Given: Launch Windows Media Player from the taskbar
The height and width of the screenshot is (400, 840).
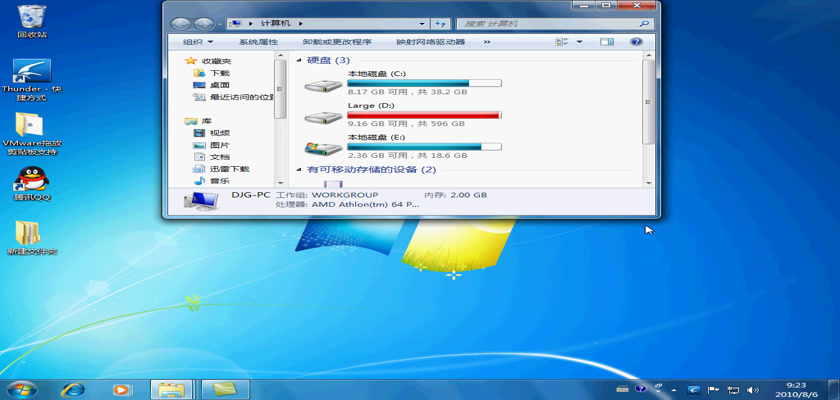Looking at the screenshot, I should 121,389.
